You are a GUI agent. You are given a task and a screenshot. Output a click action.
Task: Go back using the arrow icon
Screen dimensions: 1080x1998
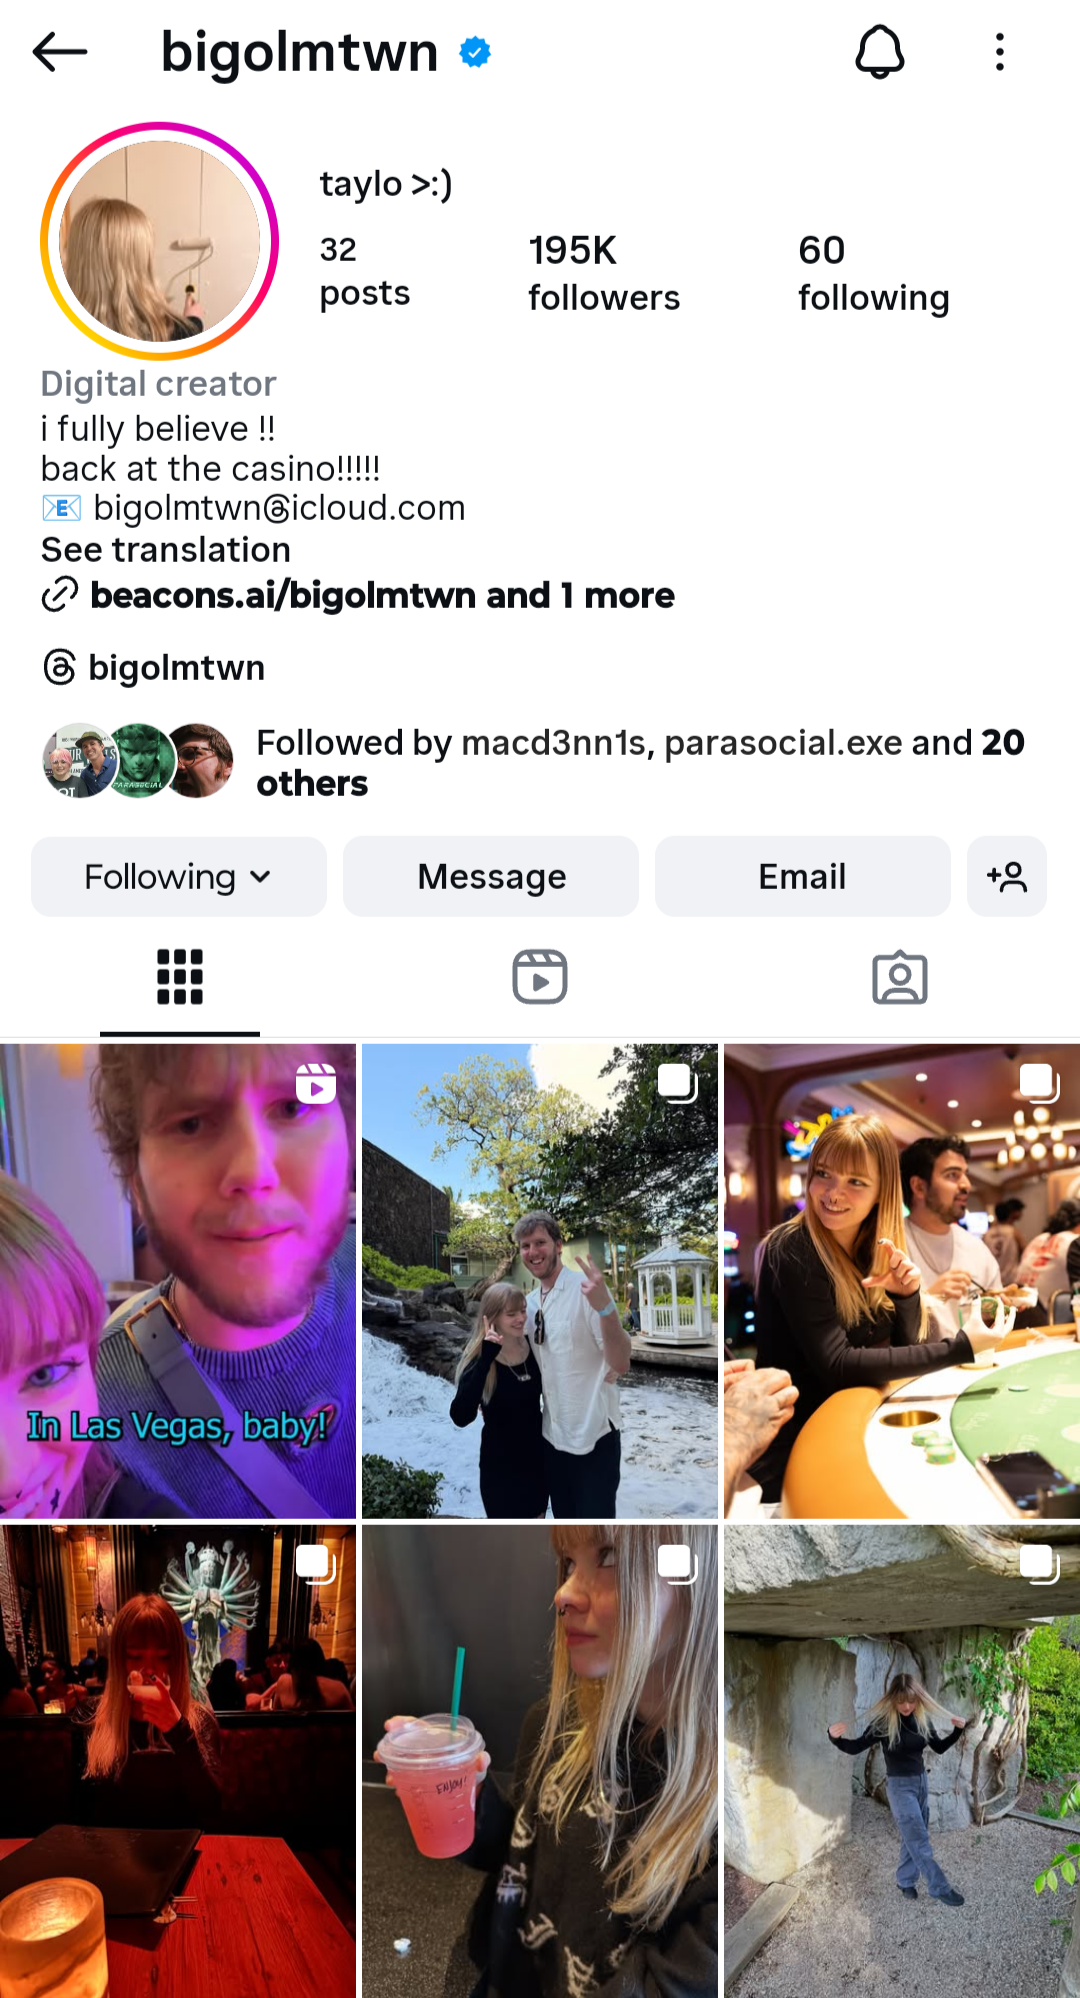click(x=60, y=52)
